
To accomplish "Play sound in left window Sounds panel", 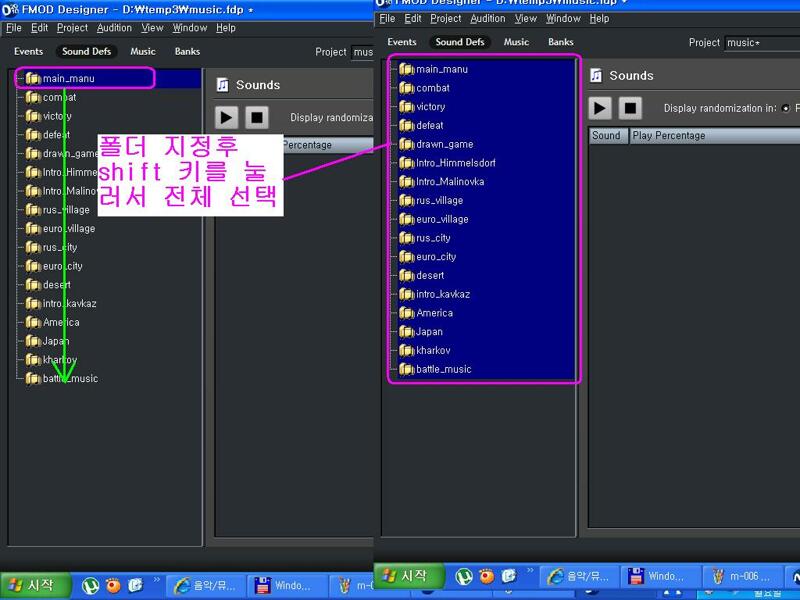I will click(x=226, y=117).
